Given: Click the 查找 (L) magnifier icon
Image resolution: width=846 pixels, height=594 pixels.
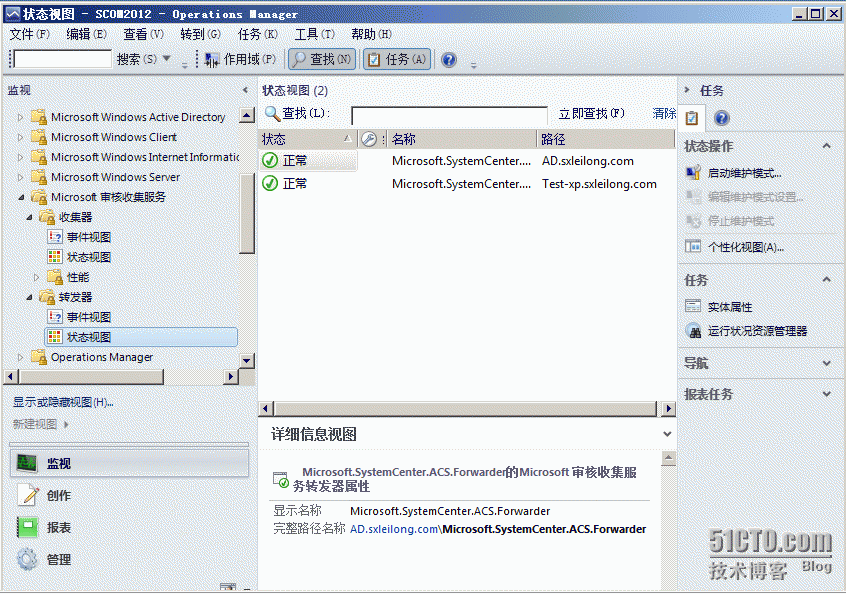Looking at the screenshot, I should click(x=272, y=114).
